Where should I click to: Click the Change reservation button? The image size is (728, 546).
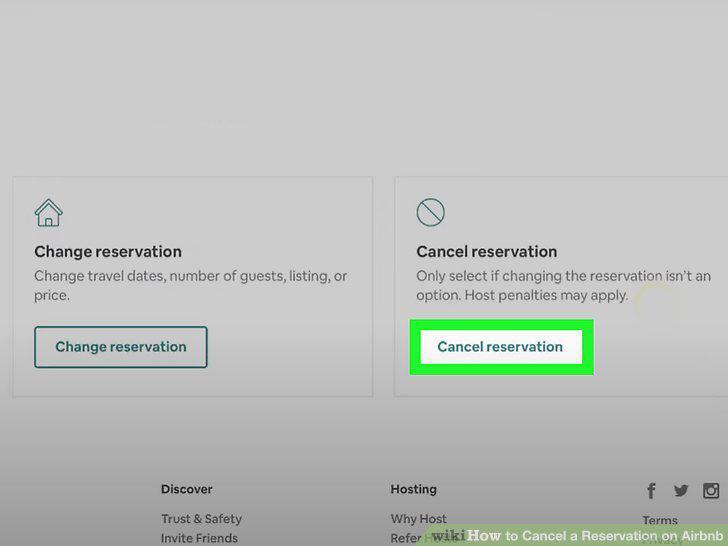121,347
